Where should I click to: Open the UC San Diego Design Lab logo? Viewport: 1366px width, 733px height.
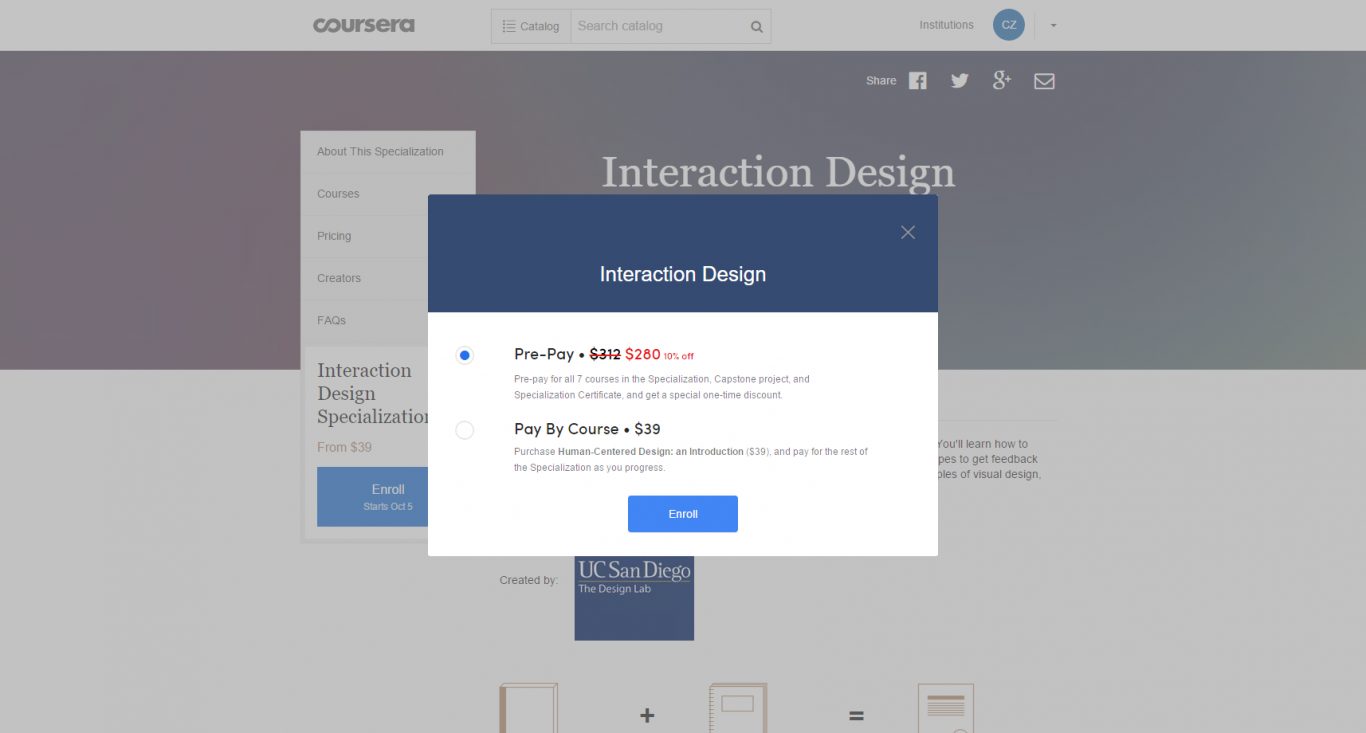tap(634, 598)
